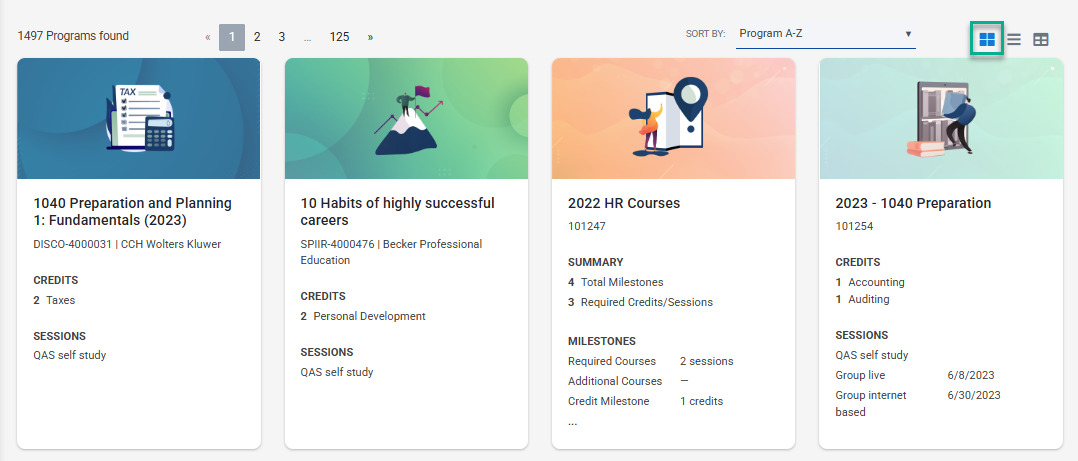Switch to table view layout
Image resolution: width=1078 pixels, height=461 pixels.
pos(1041,39)
